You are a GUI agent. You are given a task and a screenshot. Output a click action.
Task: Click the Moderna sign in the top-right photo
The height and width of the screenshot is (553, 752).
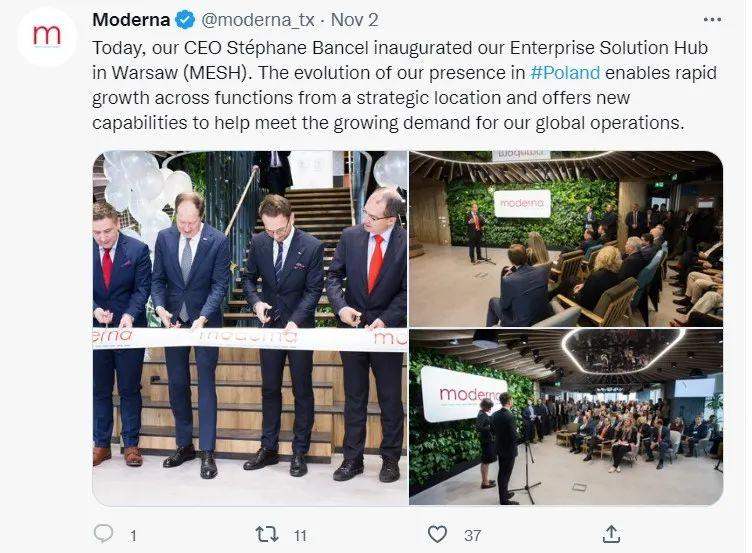522,203
